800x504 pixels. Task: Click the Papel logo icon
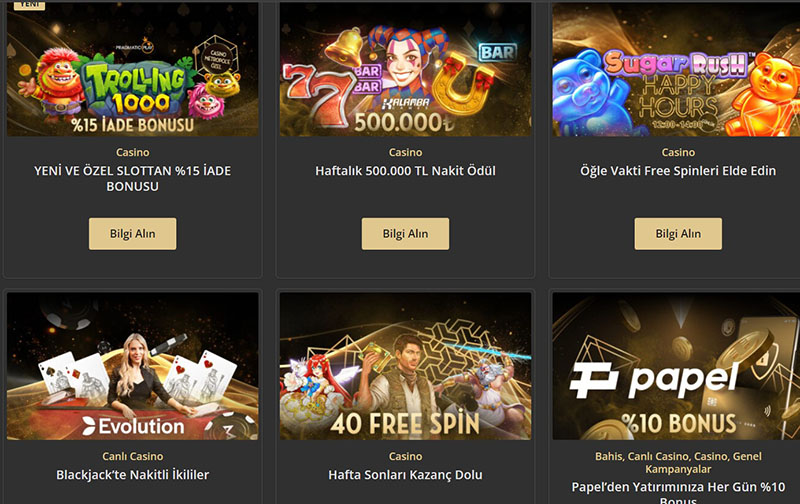pos(594,380)
